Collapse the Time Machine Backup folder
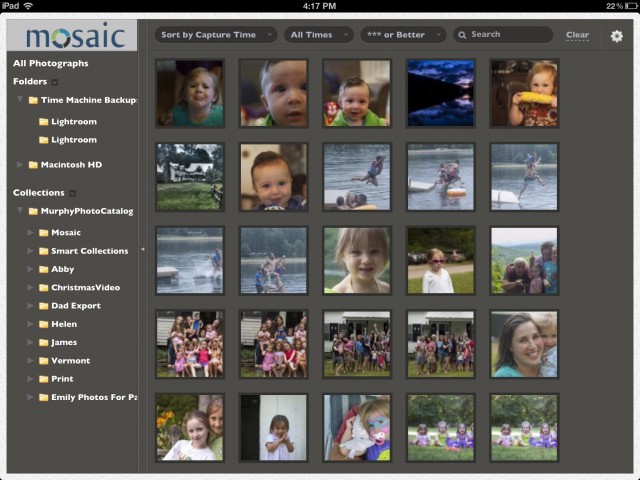The height and width of the screenshot is (480, 640). (20, 100)
